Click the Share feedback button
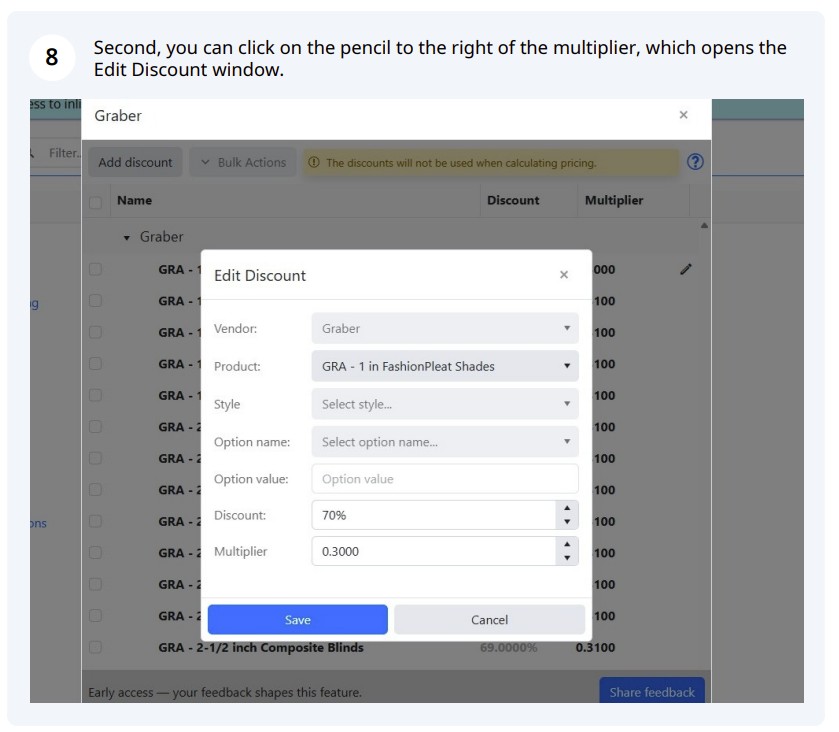839x732 pixels. [x=652, y=691]
